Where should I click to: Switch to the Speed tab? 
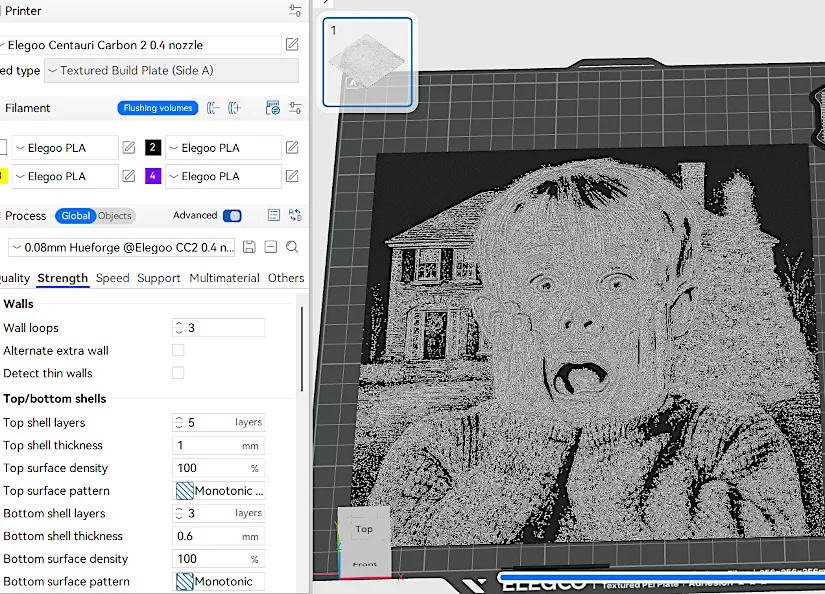click(113, 278)
